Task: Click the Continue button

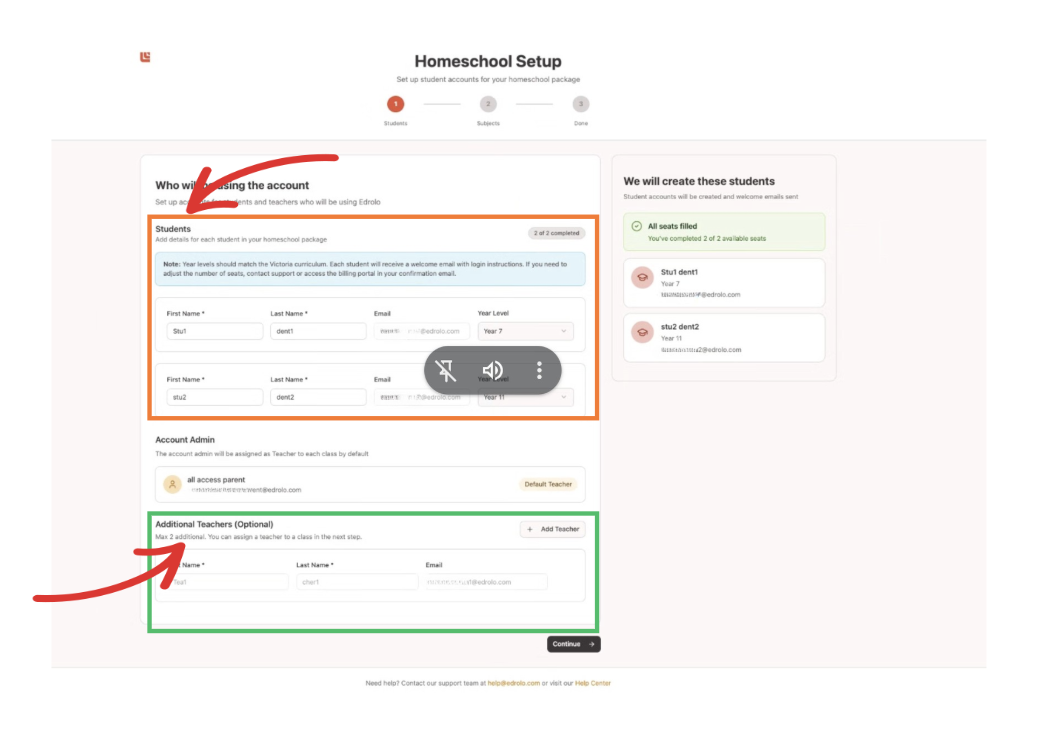Action: (x=573, y=644)
